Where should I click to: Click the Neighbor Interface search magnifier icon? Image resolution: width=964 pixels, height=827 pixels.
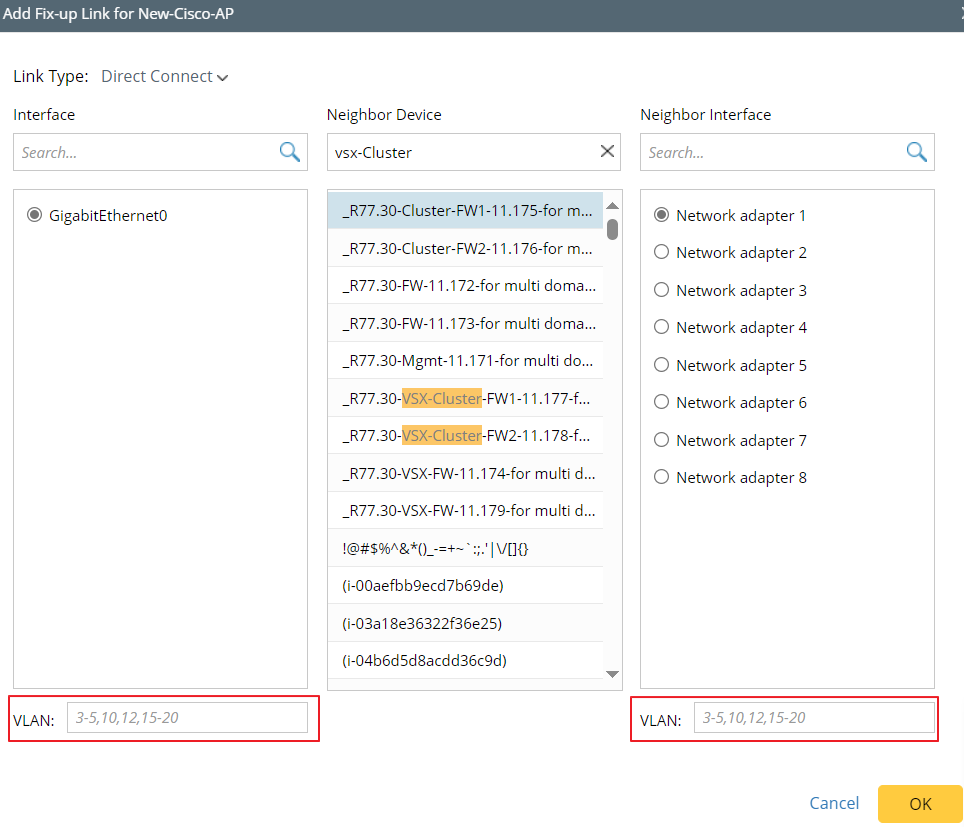[x=916, y=152]
